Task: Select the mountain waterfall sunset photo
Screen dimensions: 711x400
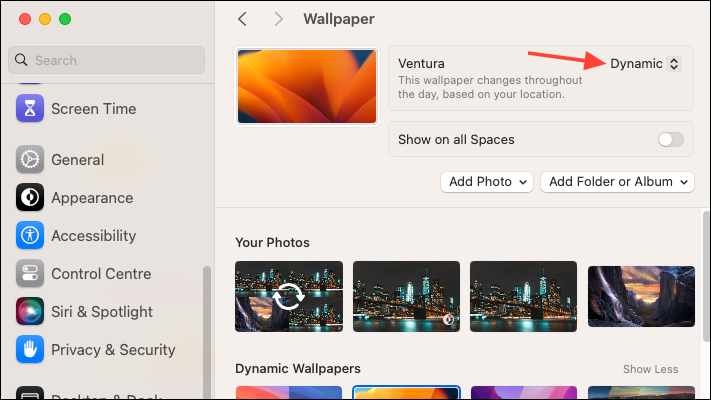Action: (641, 296)
